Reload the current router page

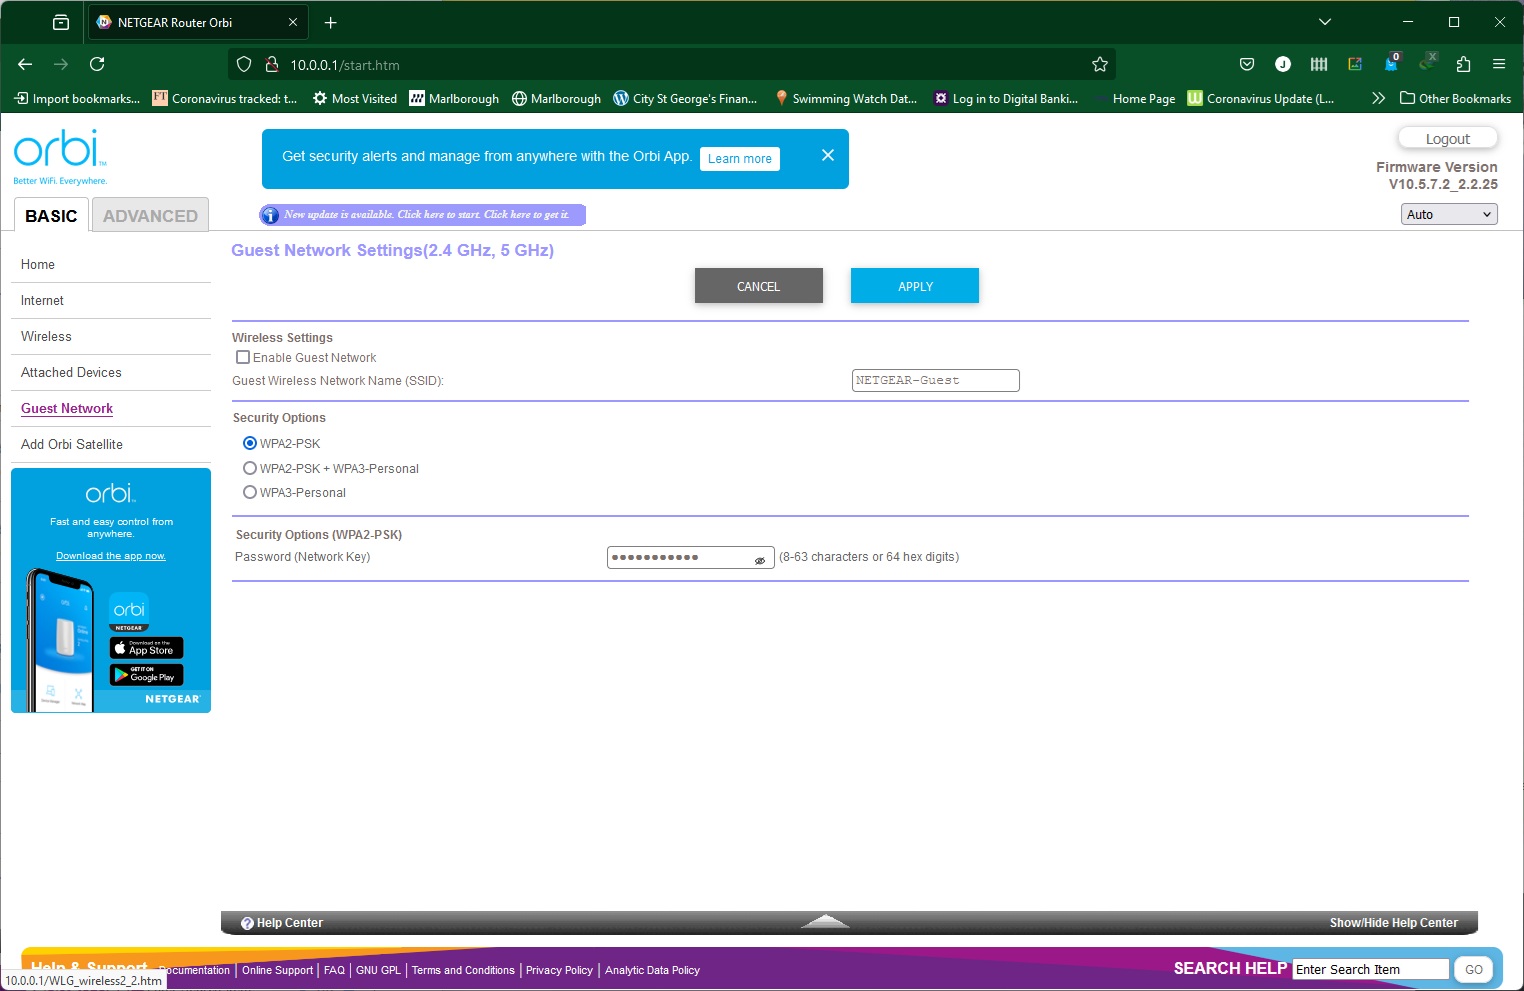click(97, 64)
